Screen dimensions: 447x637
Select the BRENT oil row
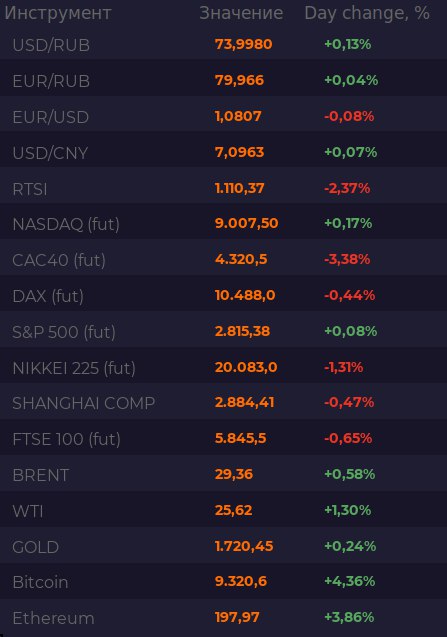224,475
